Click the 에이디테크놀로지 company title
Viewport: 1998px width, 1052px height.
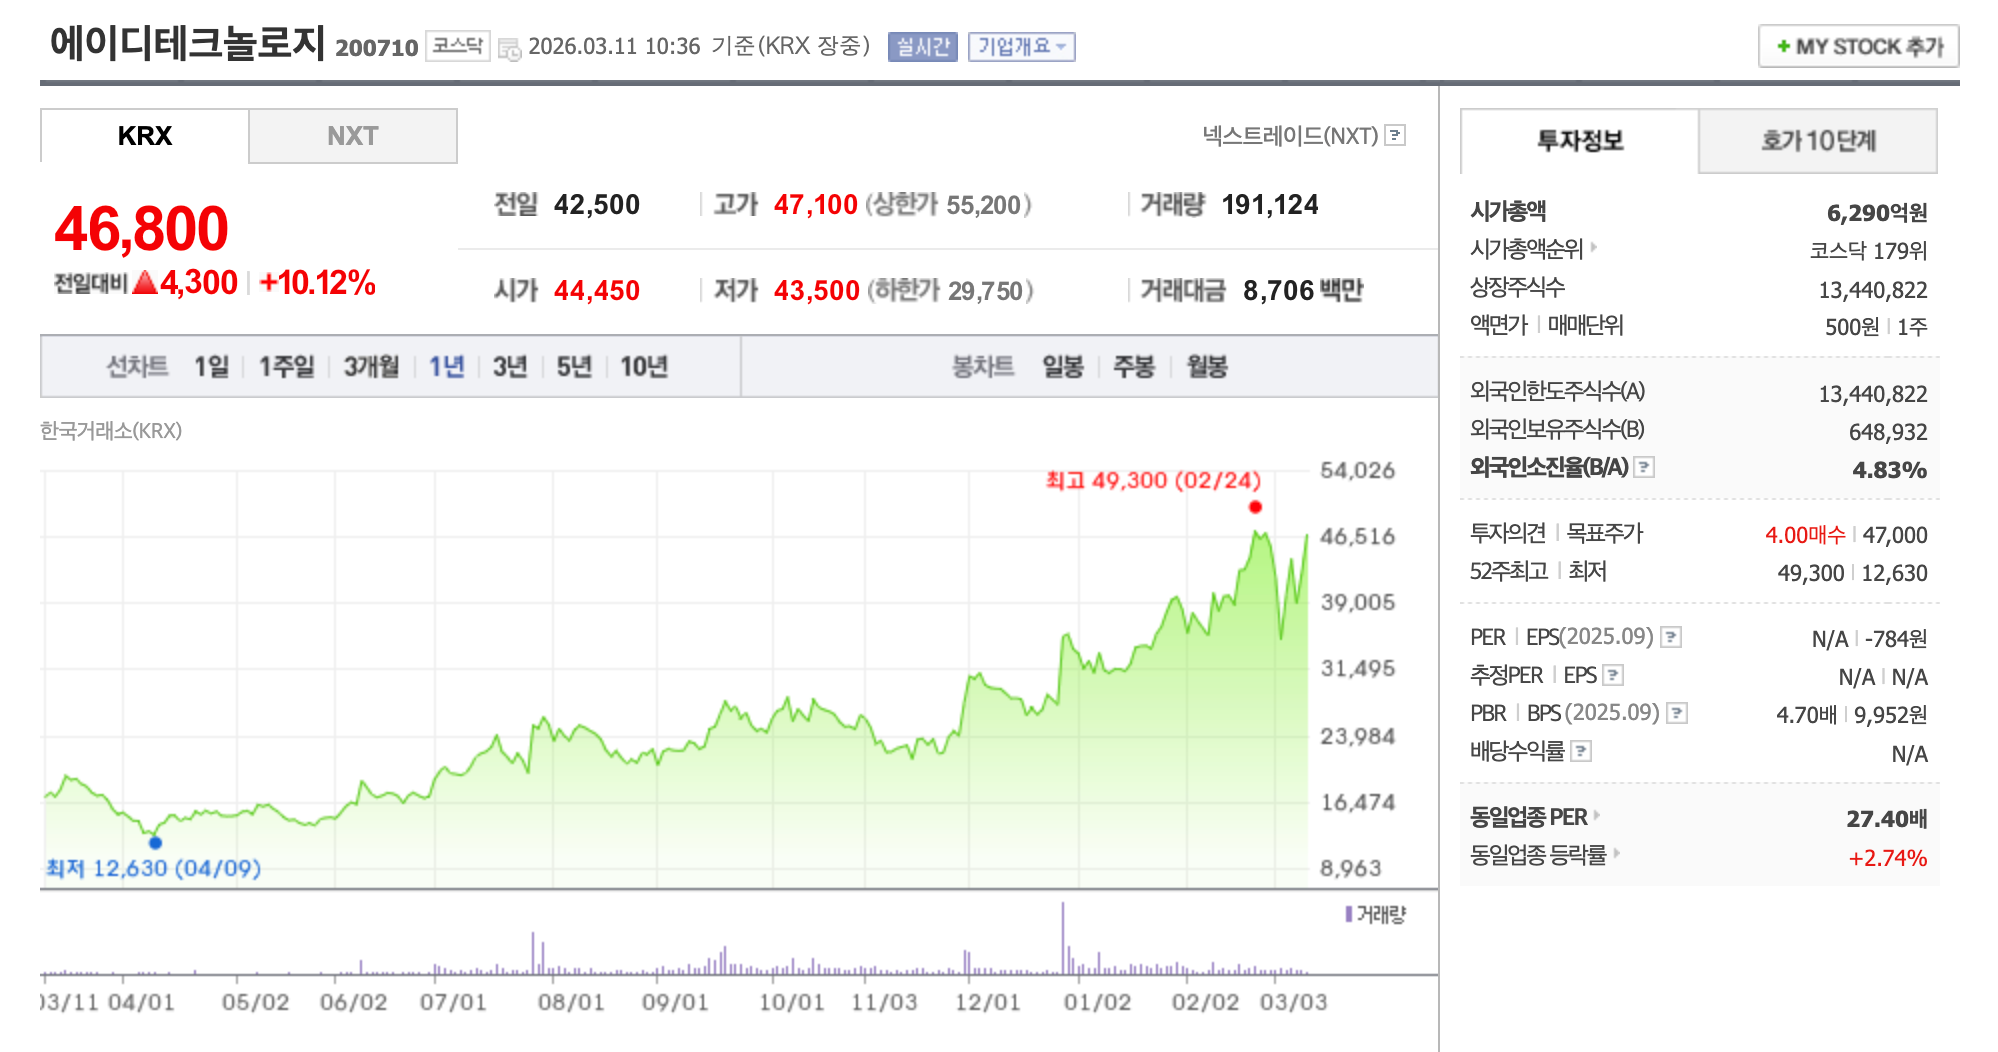(188, 43)
